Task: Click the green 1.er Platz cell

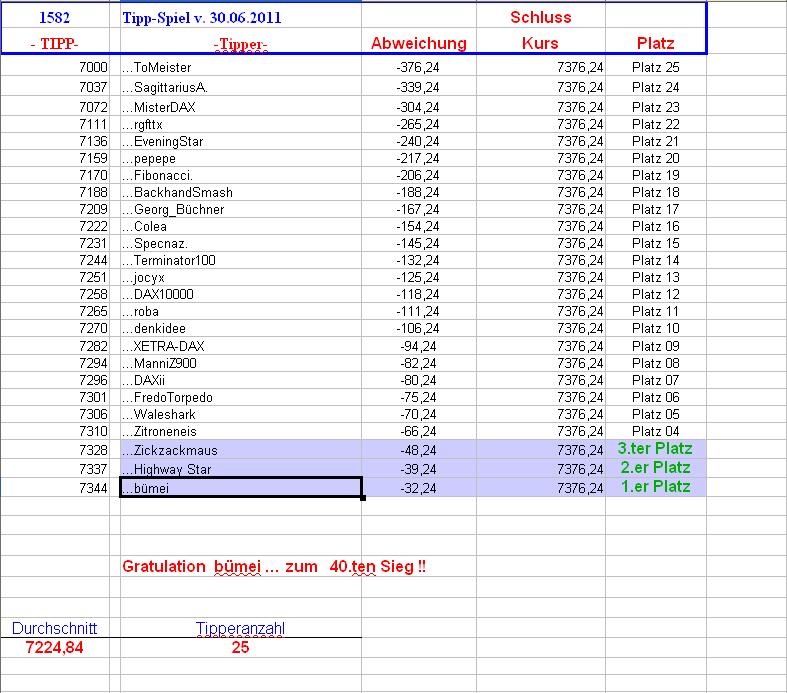Action: pyautogui.click(x=655, y=487)
